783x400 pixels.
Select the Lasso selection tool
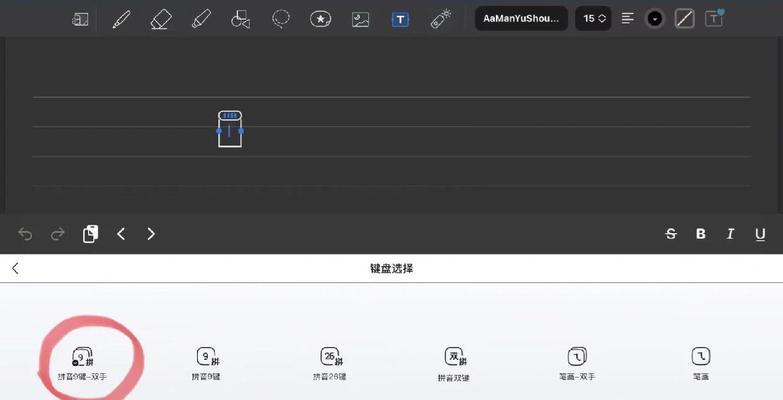tap(281, 19)
